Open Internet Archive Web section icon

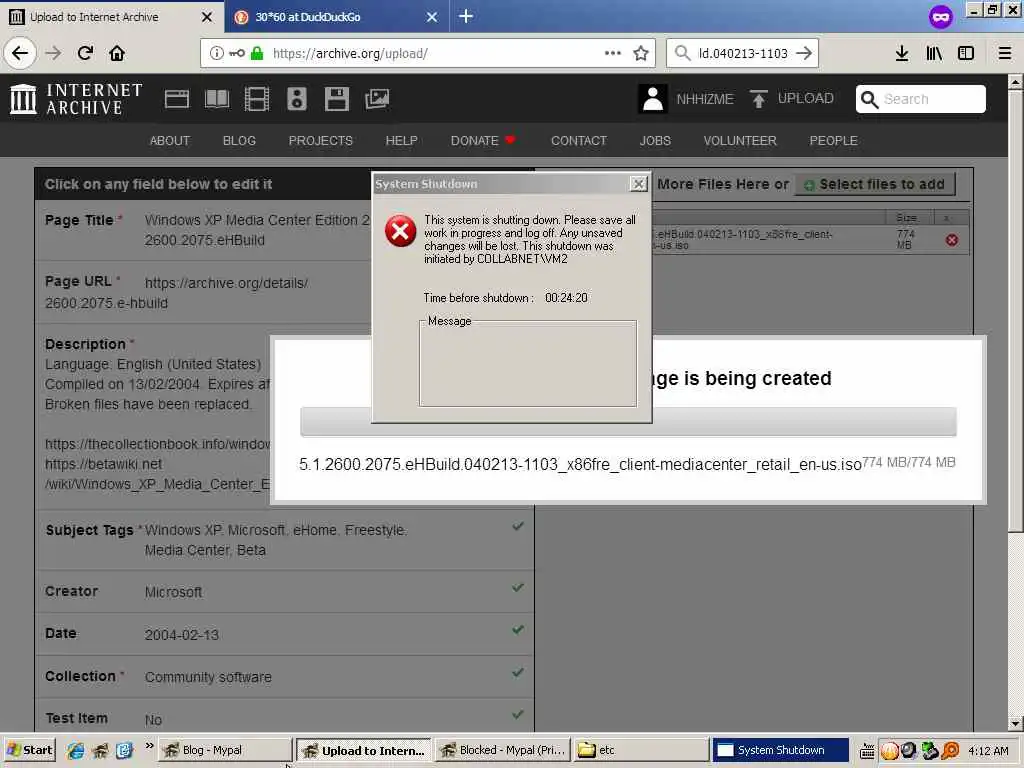[176, 99]
